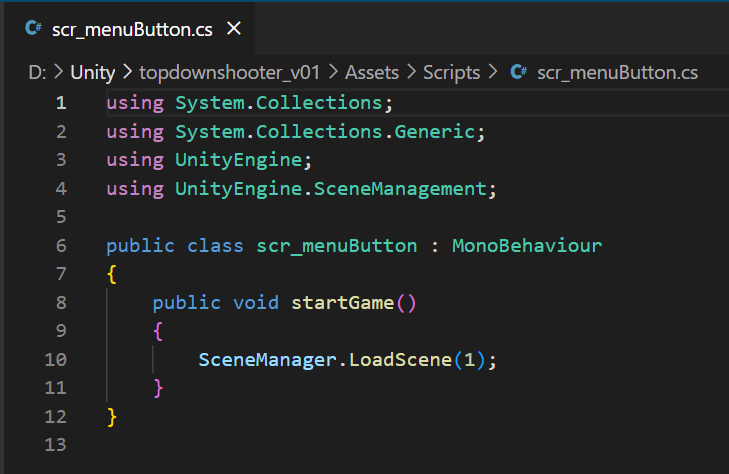The height and width of the screenshot is (474, 729).
Task: Click scr_menuButton.cs file name in breadcrumbs
Action: coord(617,72)
